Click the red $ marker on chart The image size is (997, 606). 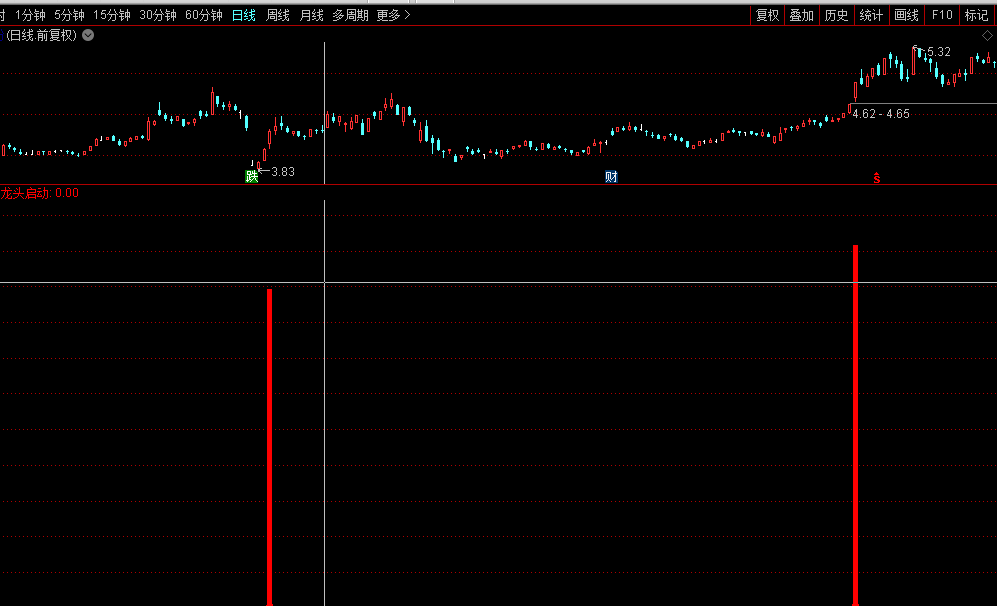tap(877, 179)
